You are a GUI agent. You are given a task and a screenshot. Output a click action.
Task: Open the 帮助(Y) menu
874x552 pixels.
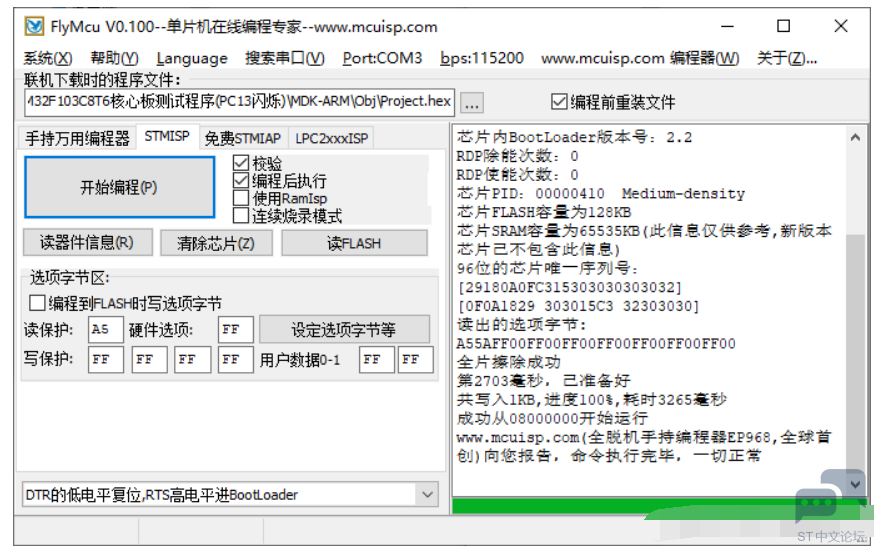pos(114,58)
